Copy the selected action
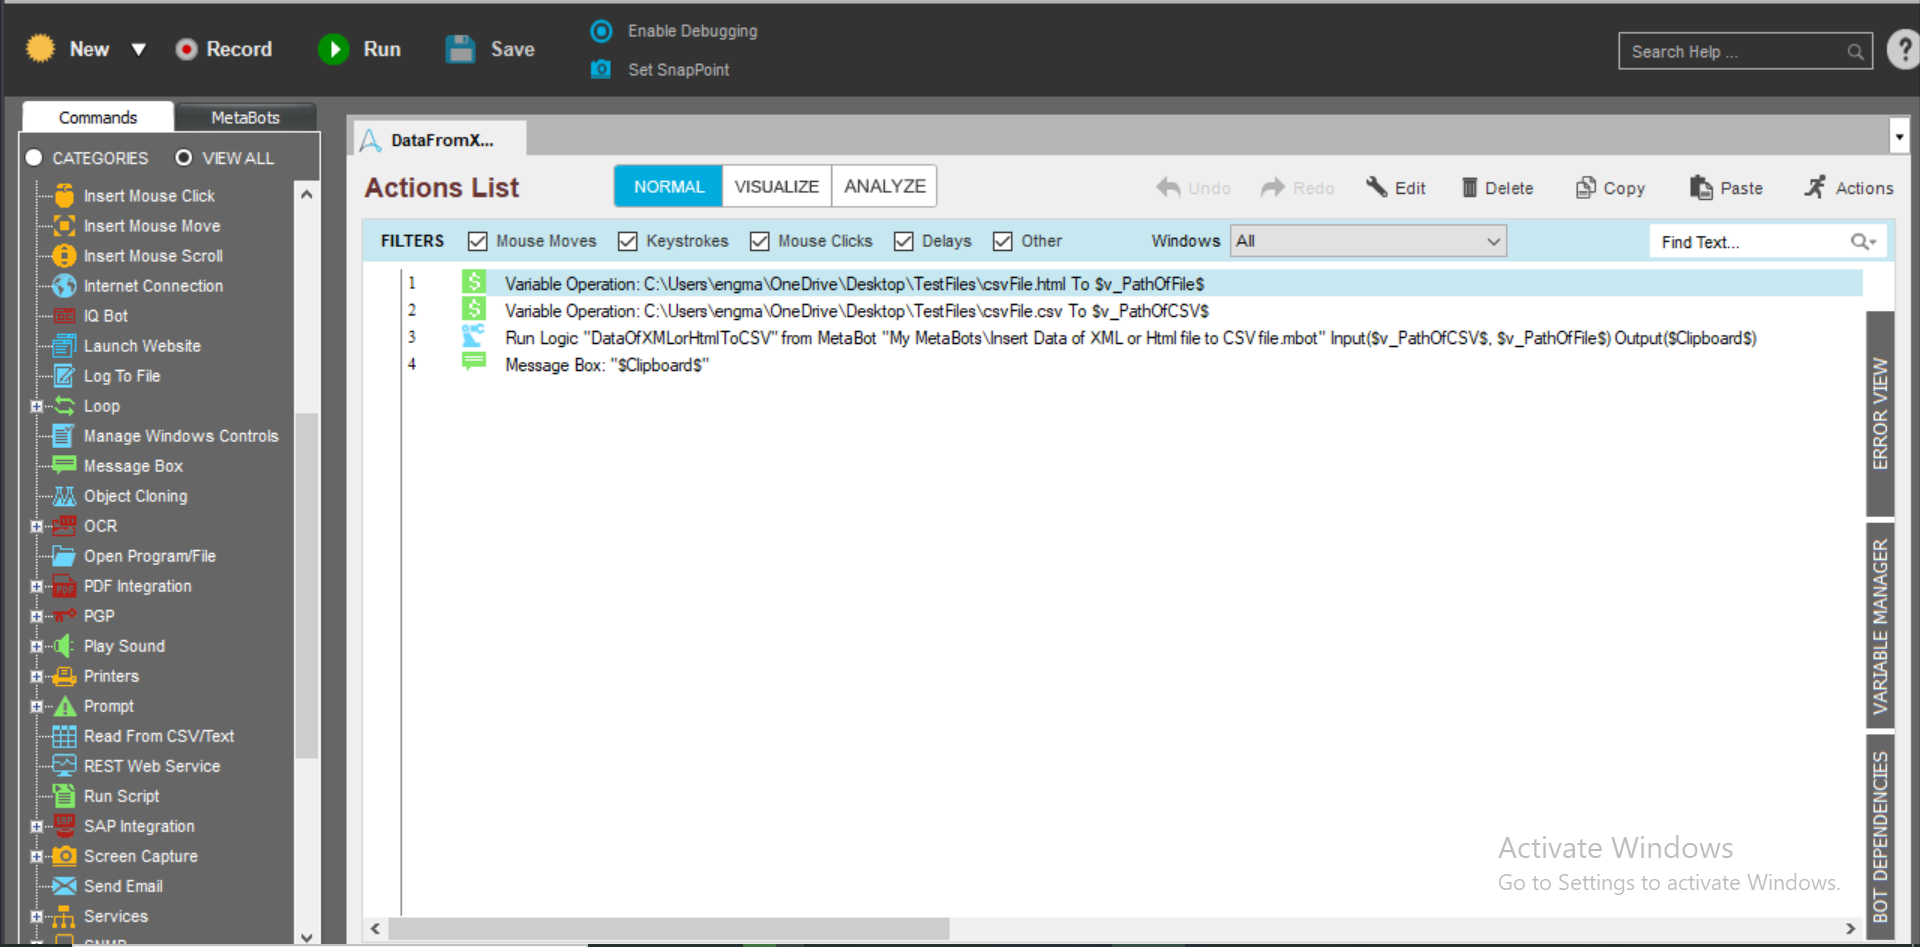 (x=1610, y=188)
